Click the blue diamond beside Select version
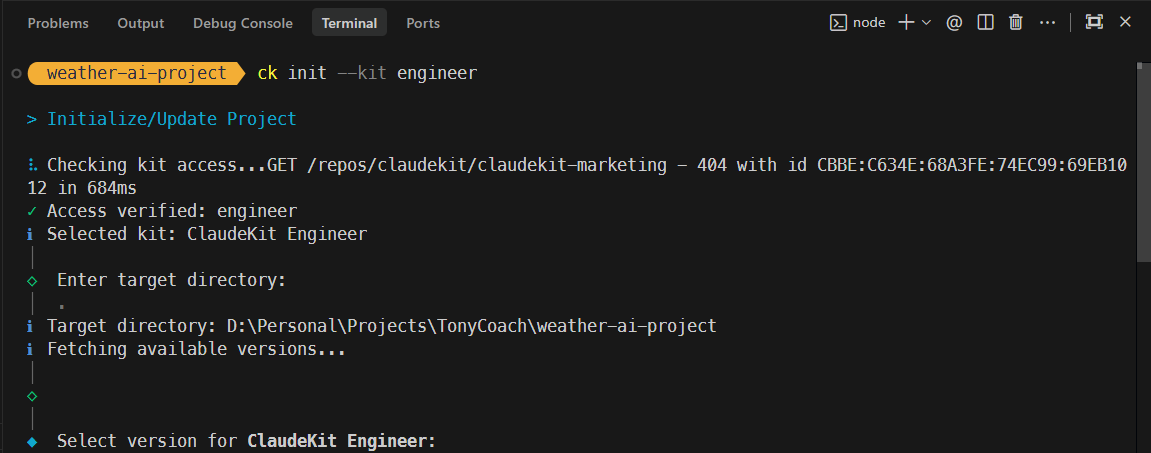The height and width of the screenshot is (453, 1151). click(32, 441)
